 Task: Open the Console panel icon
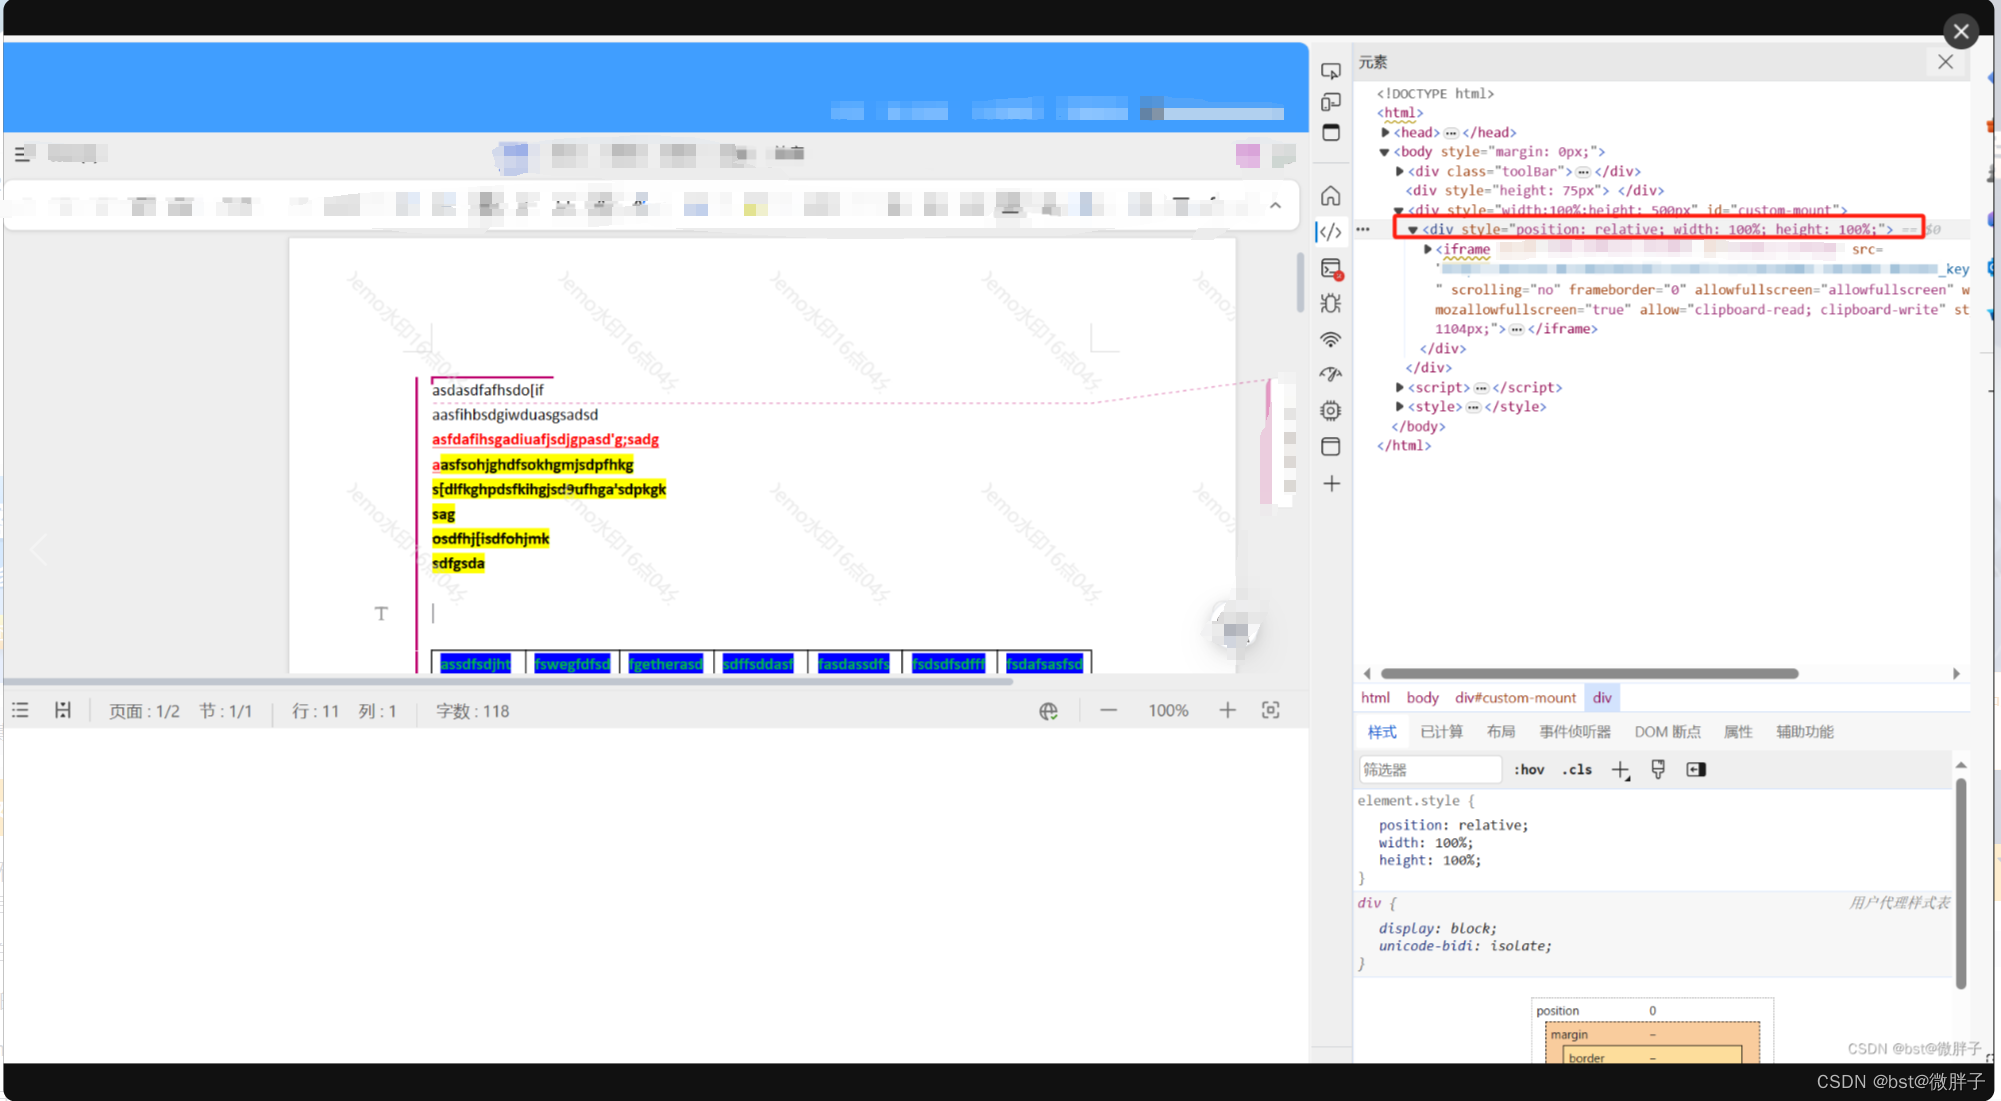[1331, 268]
